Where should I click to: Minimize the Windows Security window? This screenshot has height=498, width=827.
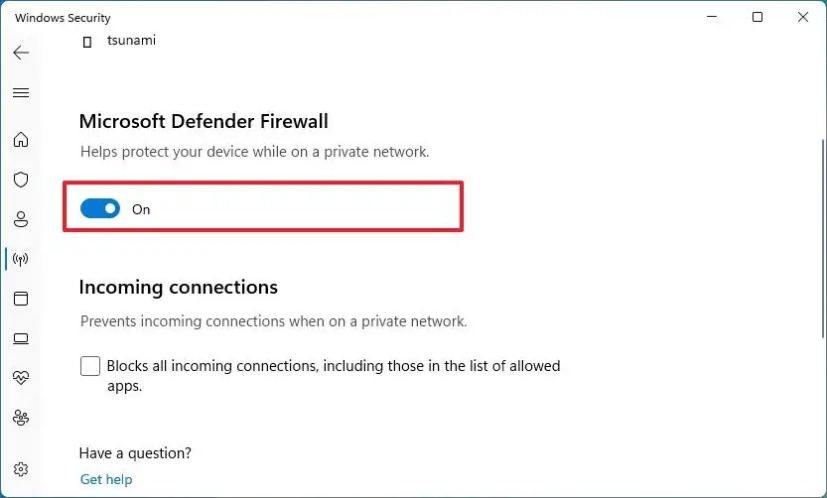712,17
